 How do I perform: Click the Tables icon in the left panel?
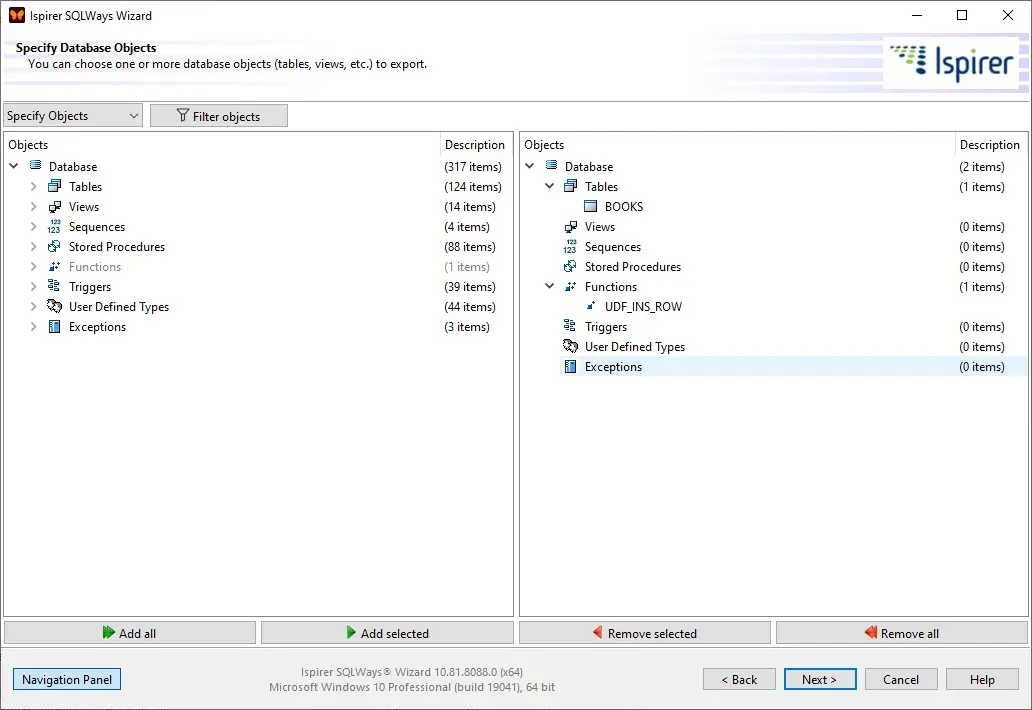[x=55, y=186]
